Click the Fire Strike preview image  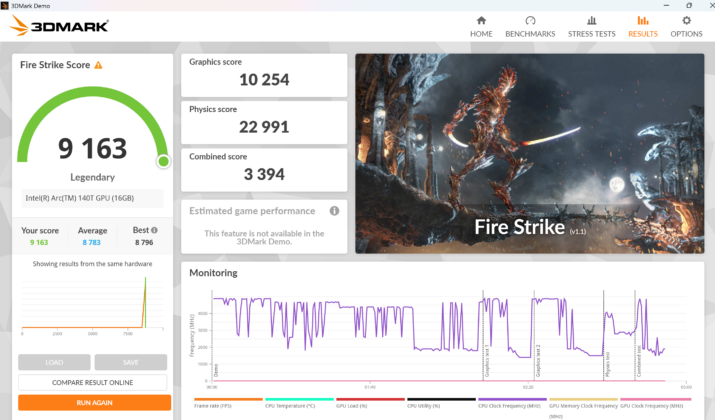click(x=529, y=154)
